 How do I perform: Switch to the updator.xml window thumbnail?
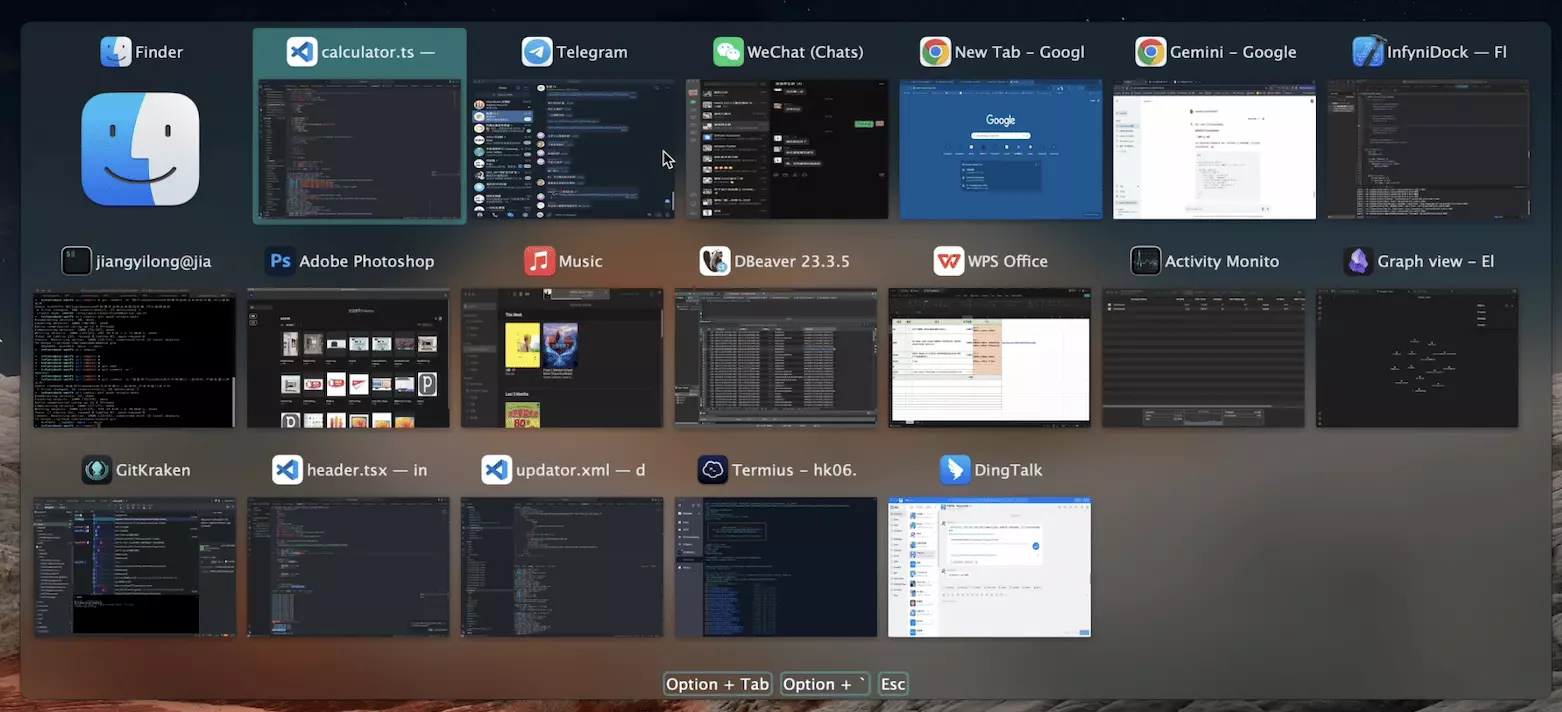(x=563, y=567)
